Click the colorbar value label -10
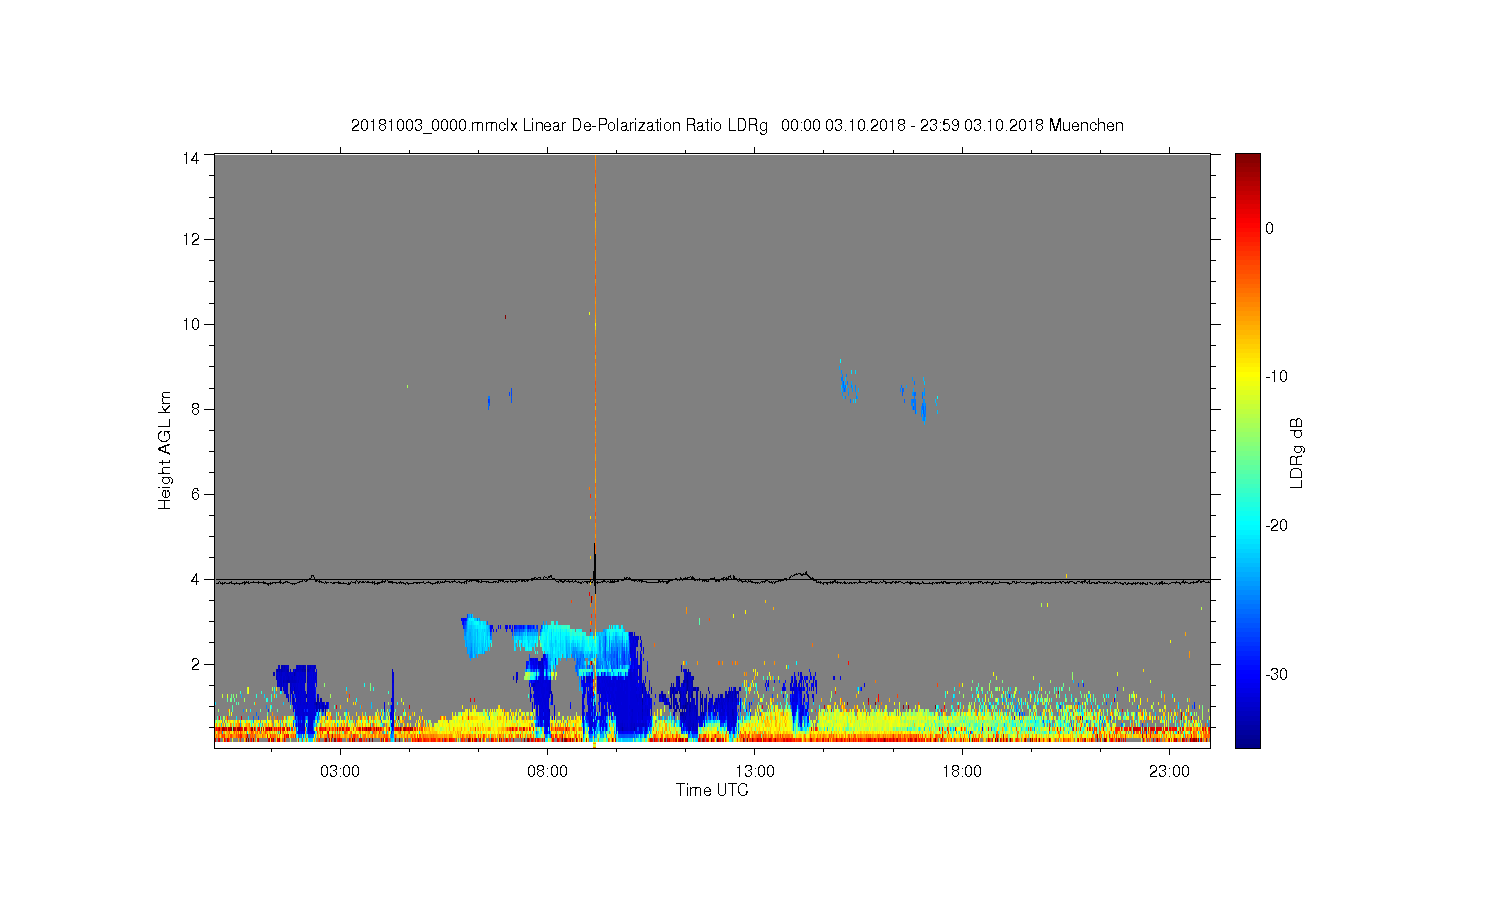 (x=1276, y=377)
